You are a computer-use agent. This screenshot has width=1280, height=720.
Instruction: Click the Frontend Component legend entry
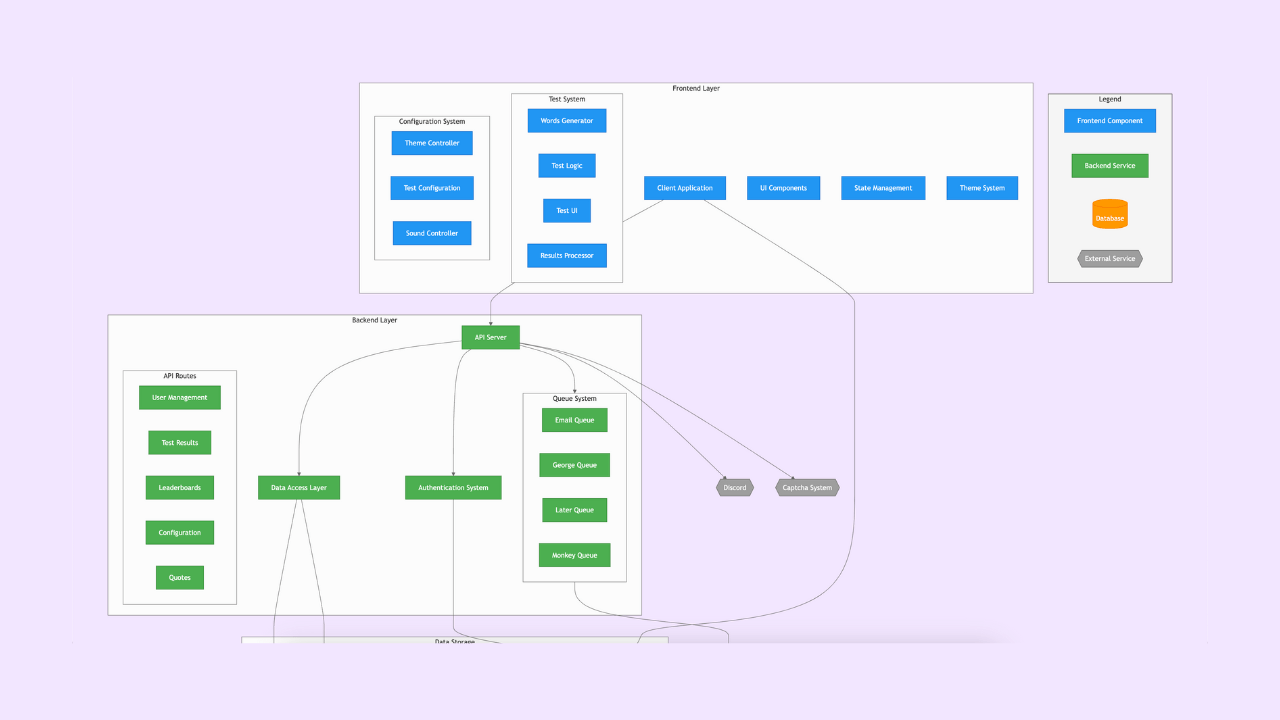(1110, 120)
